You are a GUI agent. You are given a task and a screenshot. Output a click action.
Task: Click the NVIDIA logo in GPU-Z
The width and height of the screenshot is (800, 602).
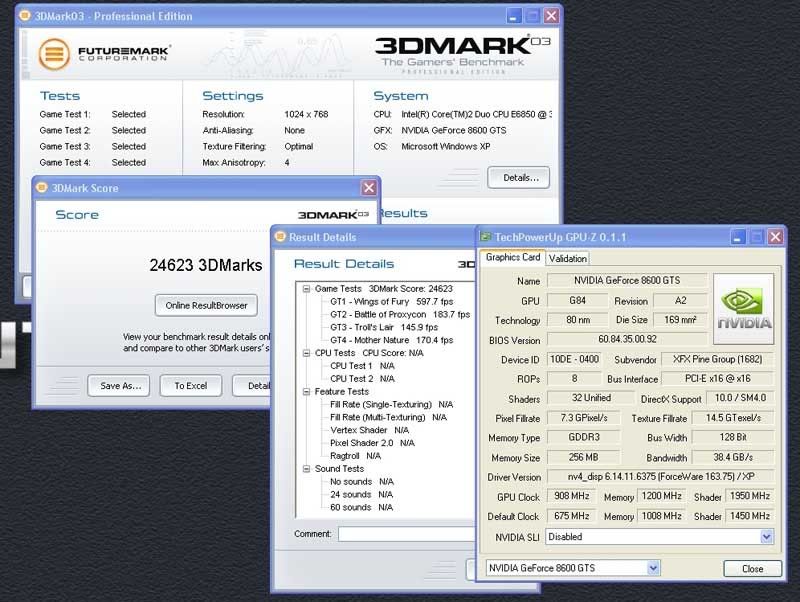743,309
